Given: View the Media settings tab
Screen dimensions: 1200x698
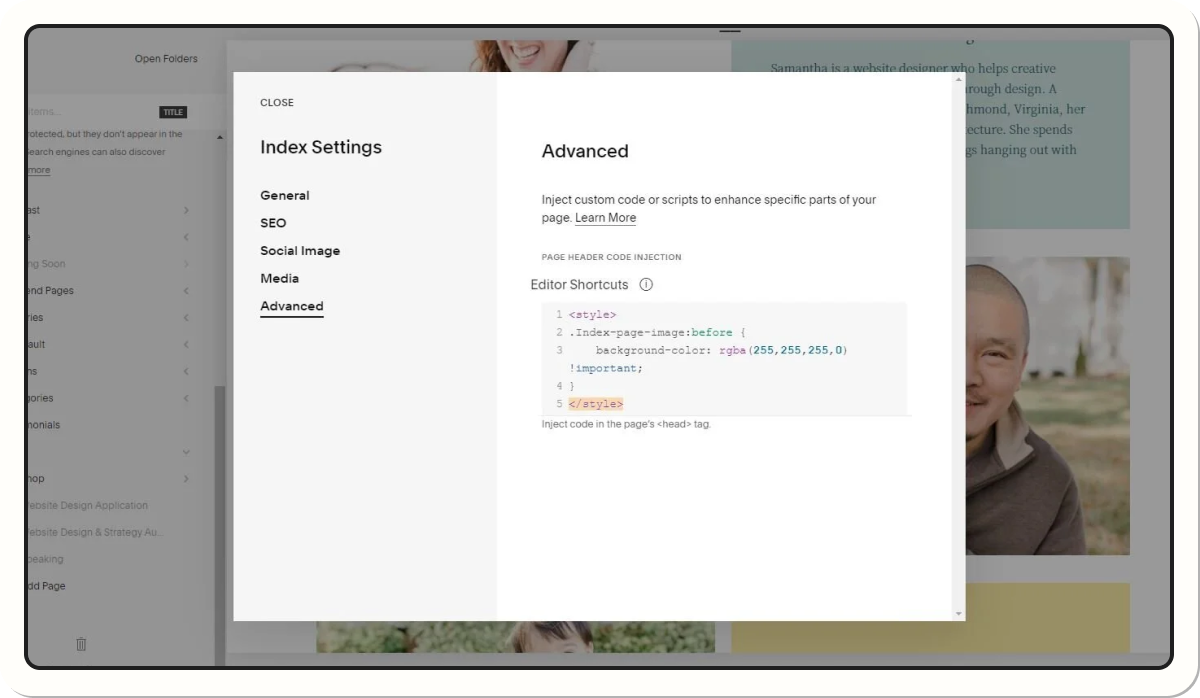Looking at the screenshot, I should (x=279, y=278).
